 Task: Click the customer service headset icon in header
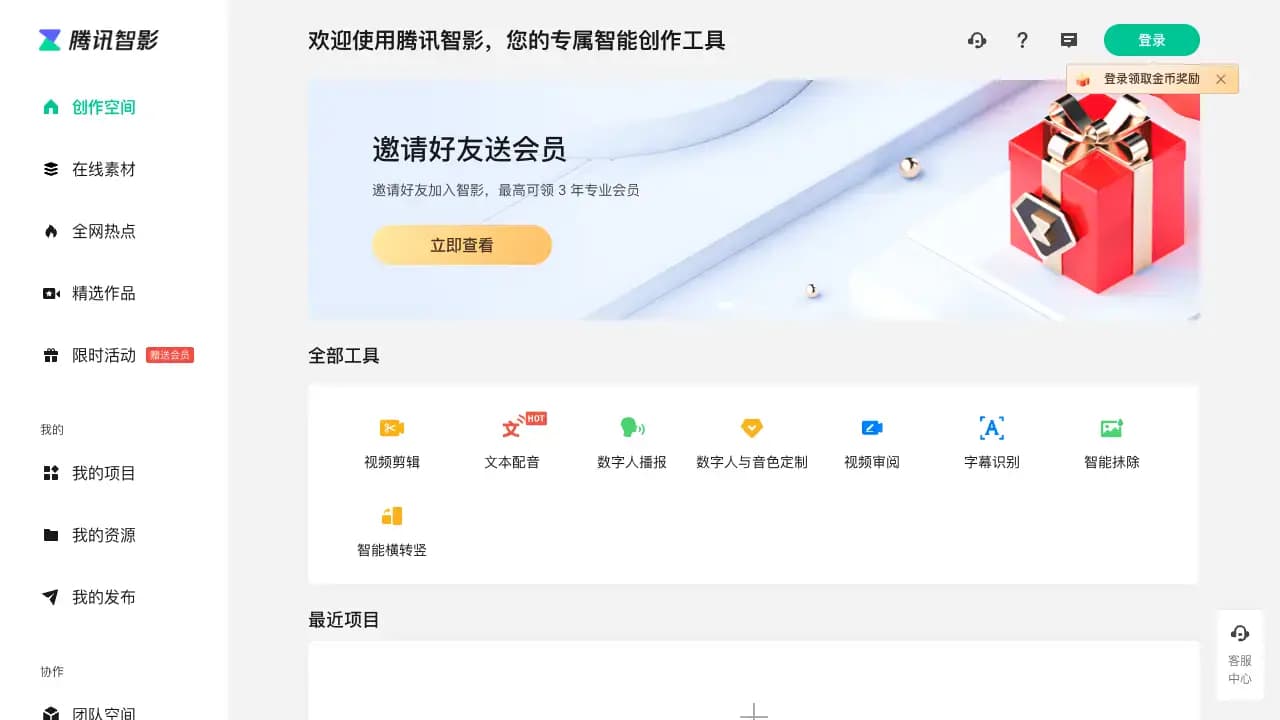click(977, 40)
